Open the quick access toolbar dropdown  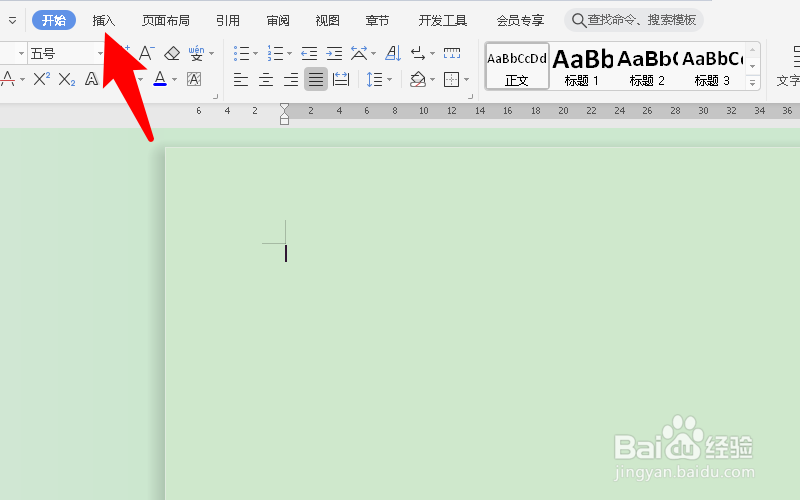(12, 20)
